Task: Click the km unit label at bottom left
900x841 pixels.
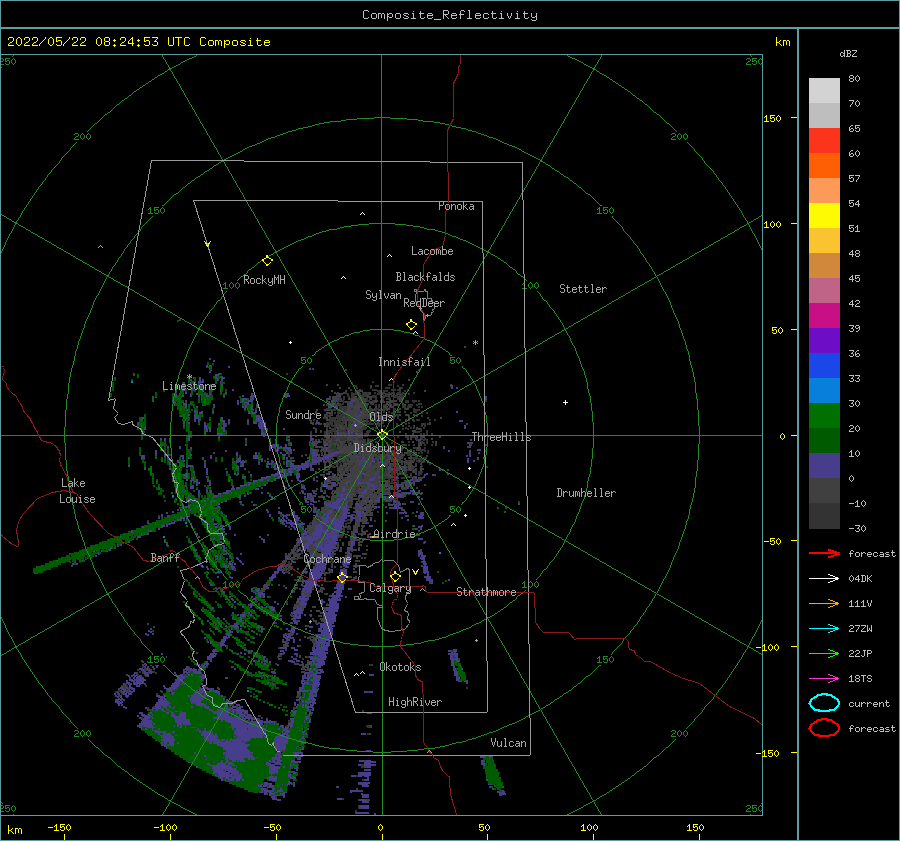Action: tap(15, 830)
